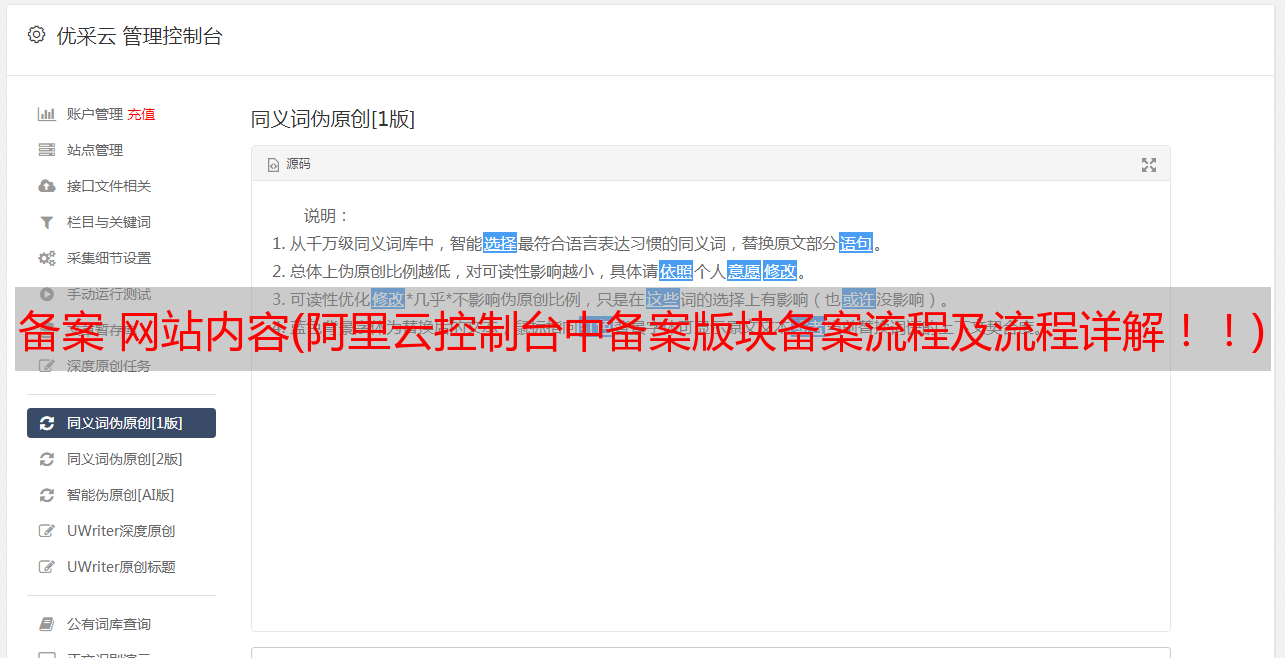The width and height of the screenshot is (1285, 658).
Task: Open UWriter原创标题 edit icon
Action: click(46, 567)
